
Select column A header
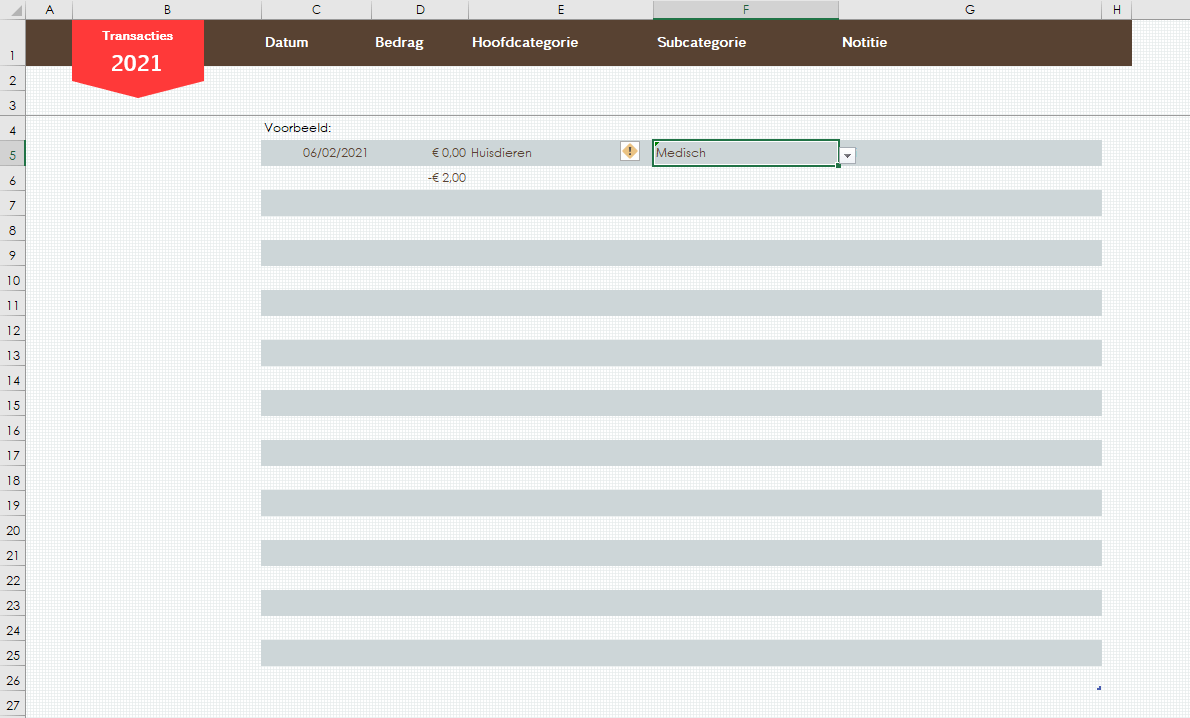pyautogui.click(x=49, y=10)
